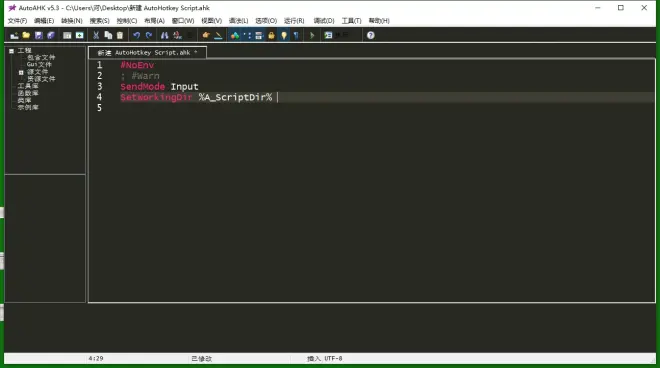Expand the 源文件 tree node
The width and height of the screenshot is (660, 368).
tap(21, 72)
